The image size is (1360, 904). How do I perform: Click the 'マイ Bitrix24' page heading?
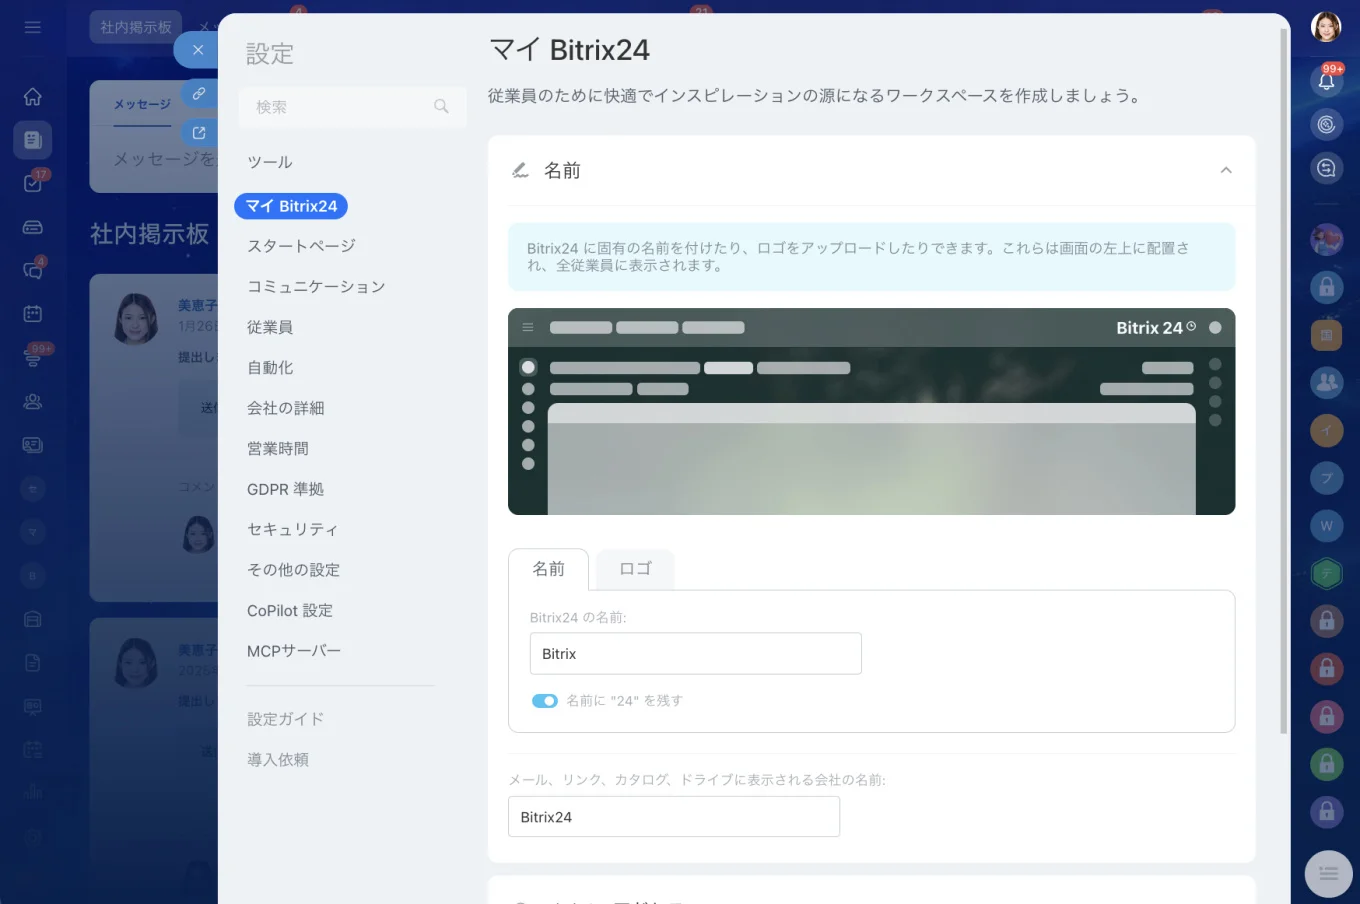click(x=569, y=50)
